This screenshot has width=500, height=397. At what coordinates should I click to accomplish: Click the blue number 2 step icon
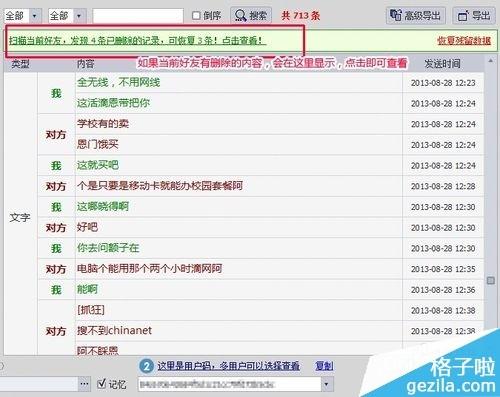coord(146,366)
